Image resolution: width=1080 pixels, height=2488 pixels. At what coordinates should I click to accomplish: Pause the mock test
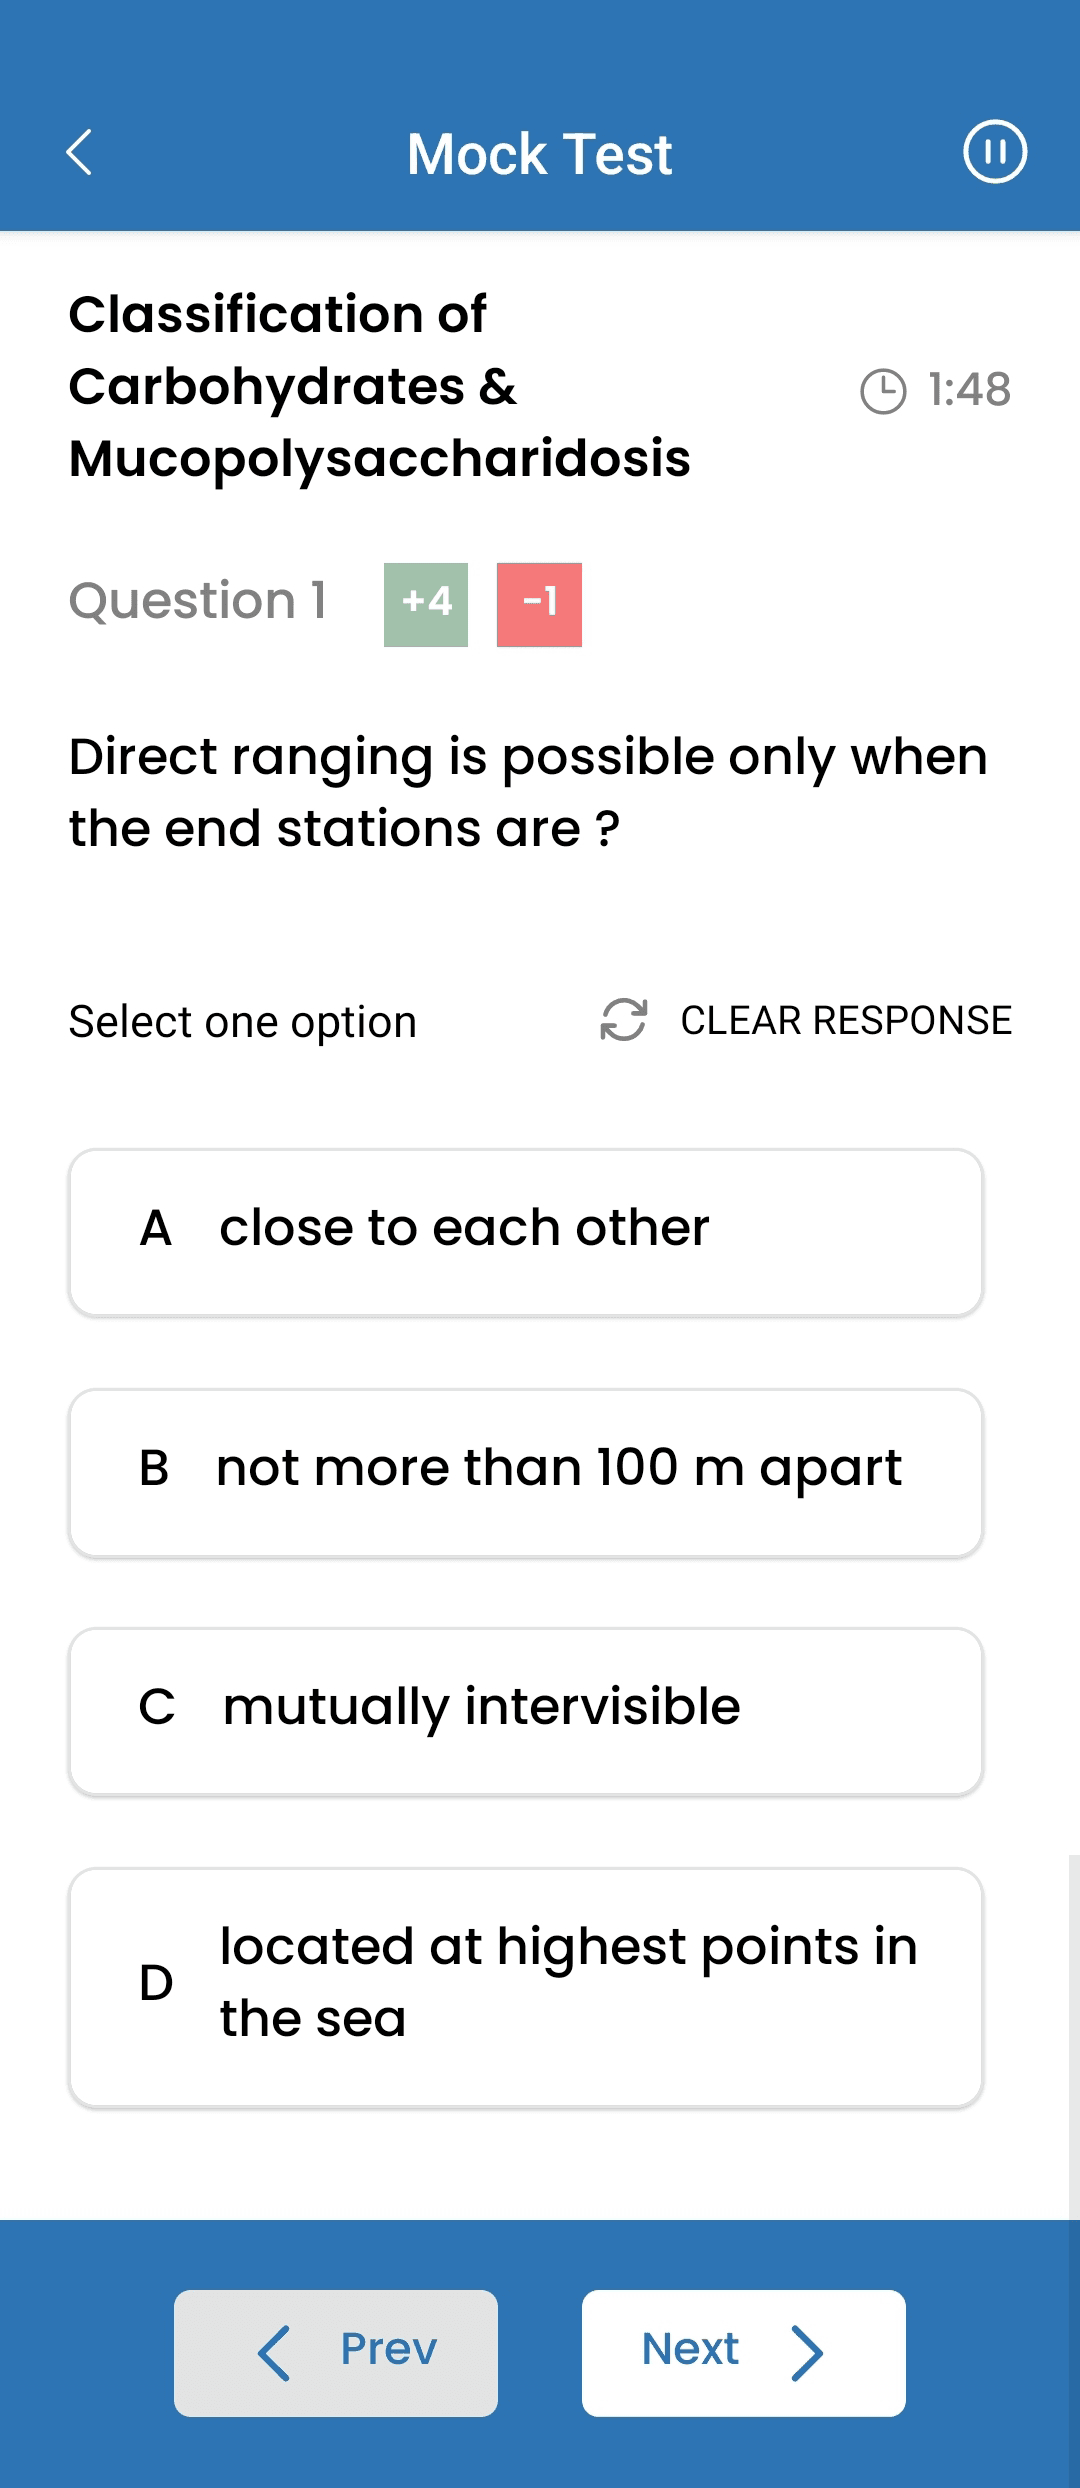point(994,152)
